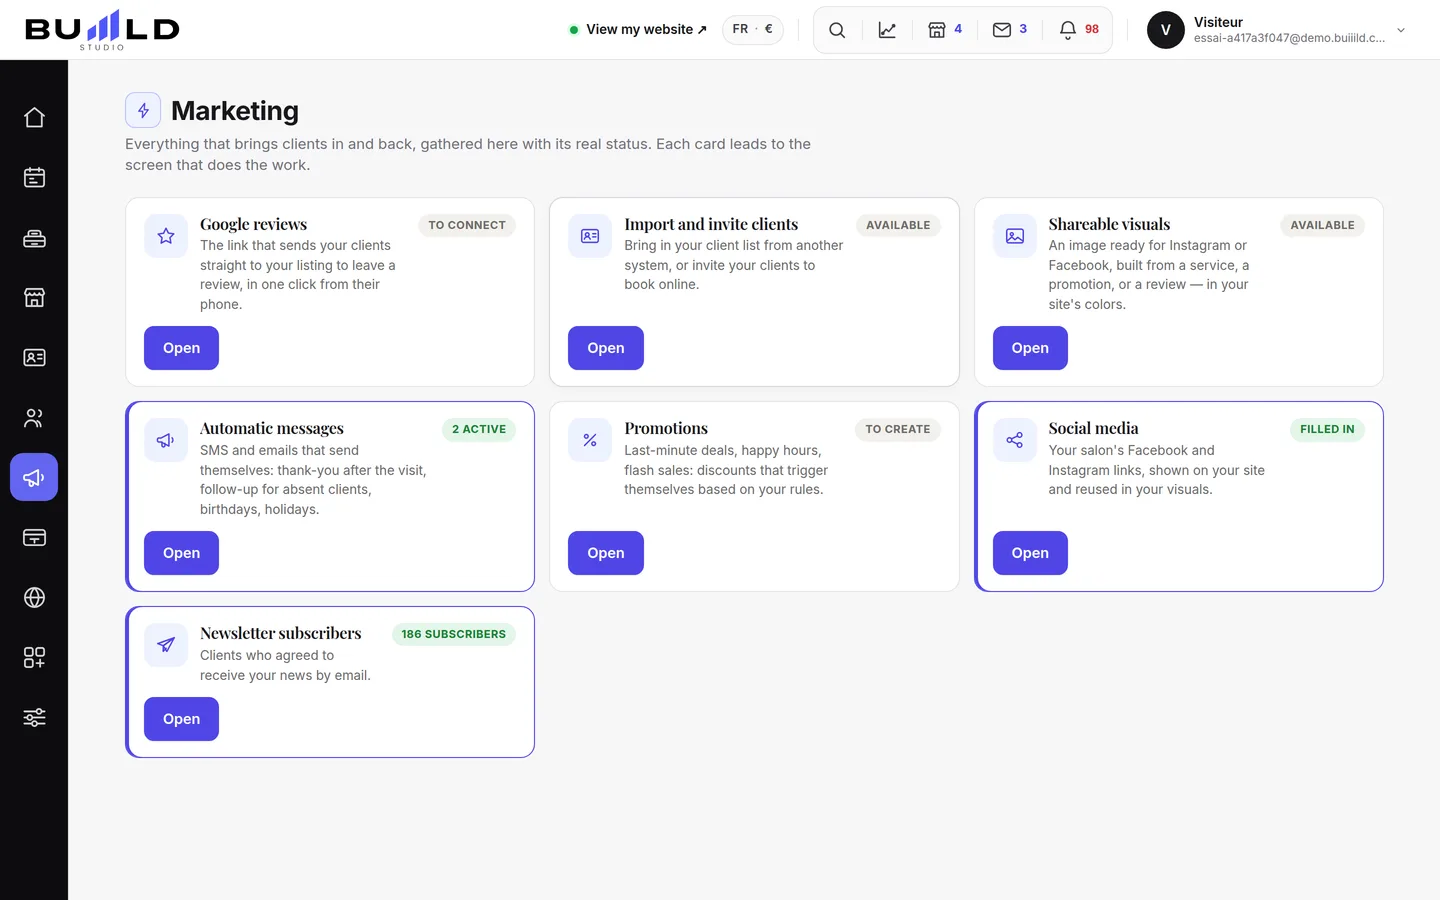Select the megaphone Marketing sidebar icon

coord(34,477)
